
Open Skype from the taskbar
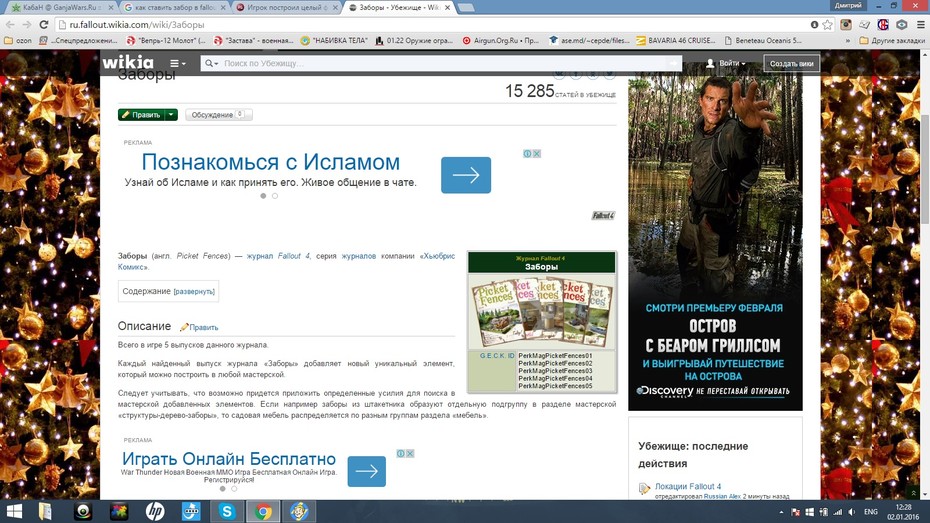227,511
